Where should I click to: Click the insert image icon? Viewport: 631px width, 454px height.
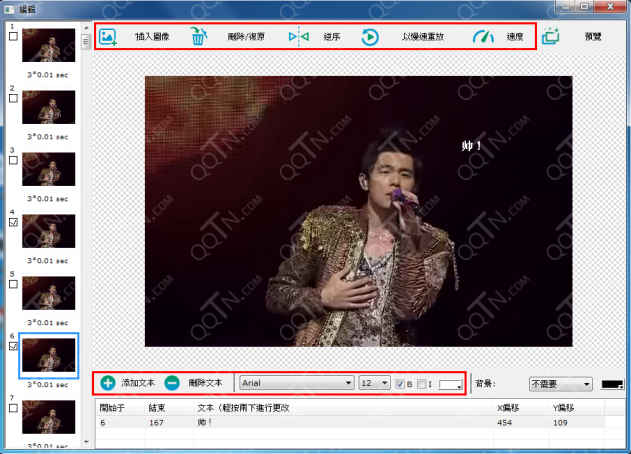(x=108, y=38)
